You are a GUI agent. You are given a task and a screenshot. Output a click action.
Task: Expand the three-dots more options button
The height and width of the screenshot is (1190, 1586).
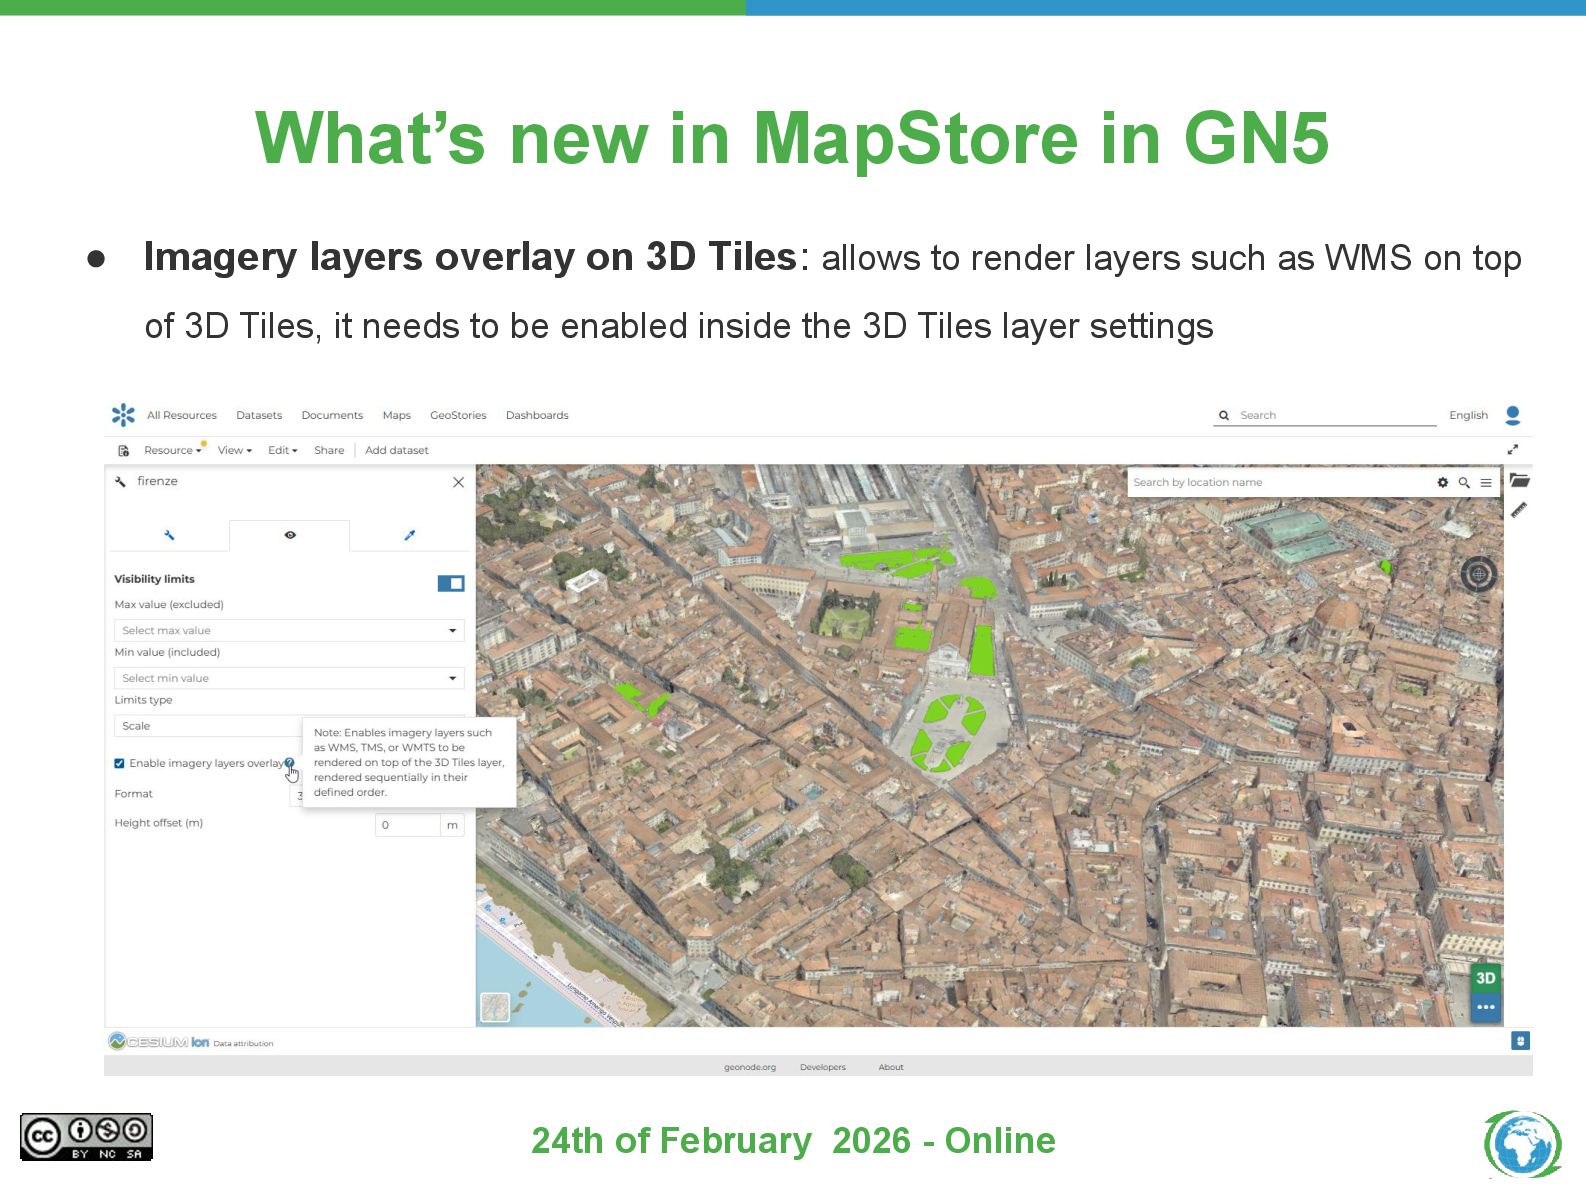[x=1486, y=1007]
